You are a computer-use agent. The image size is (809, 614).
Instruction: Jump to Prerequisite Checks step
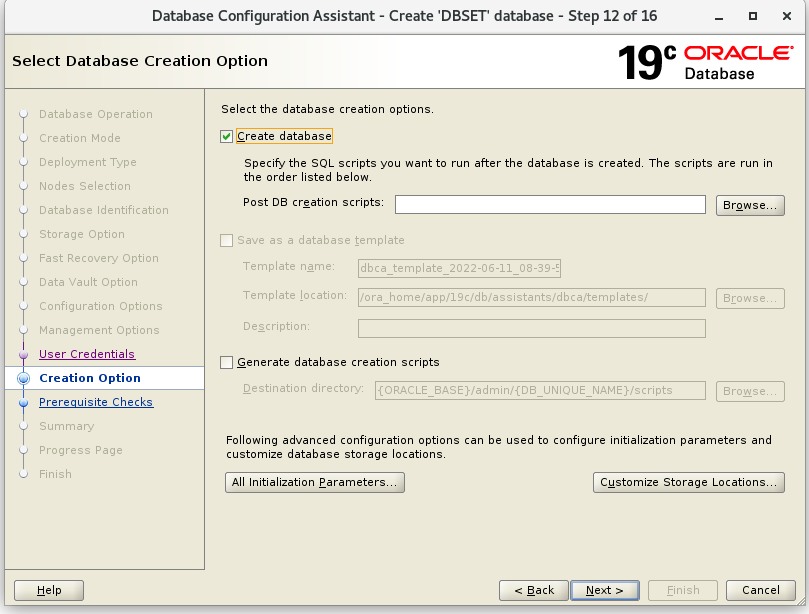pyautogui.click(x=96, y=402)
